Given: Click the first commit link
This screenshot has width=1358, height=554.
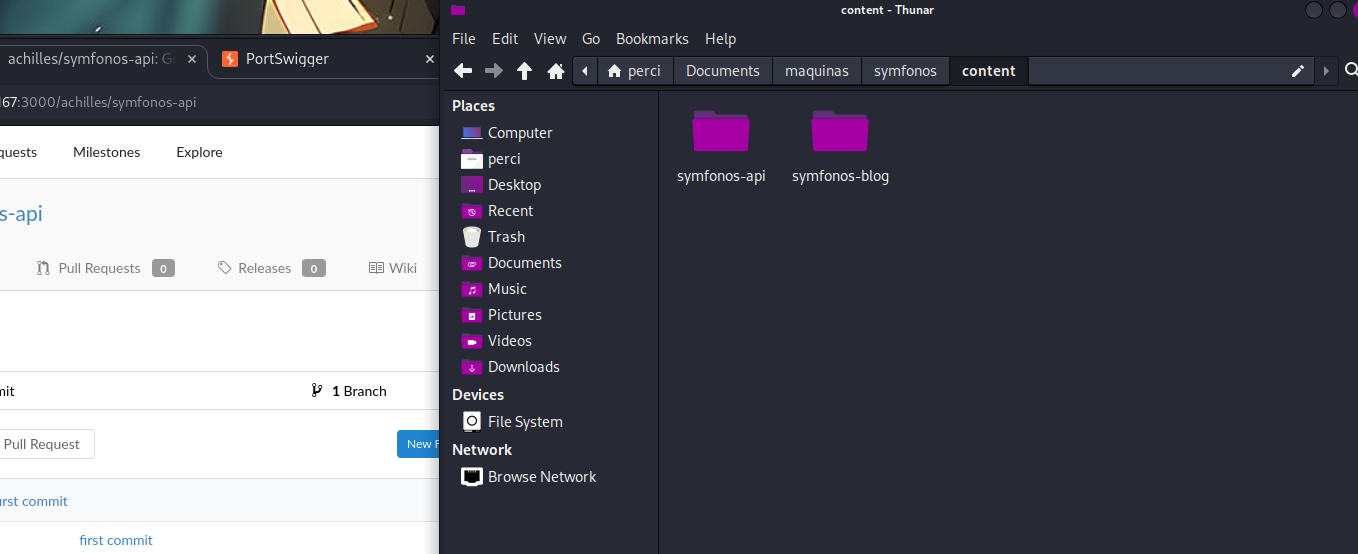Looking at the screenshot, I should (116, 540).
